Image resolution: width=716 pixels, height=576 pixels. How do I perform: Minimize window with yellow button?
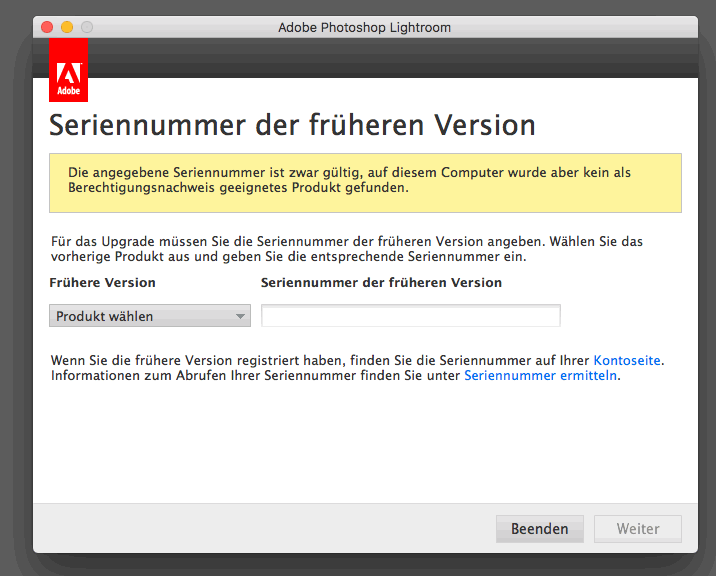pyautogui.click(x=67, y=27)
